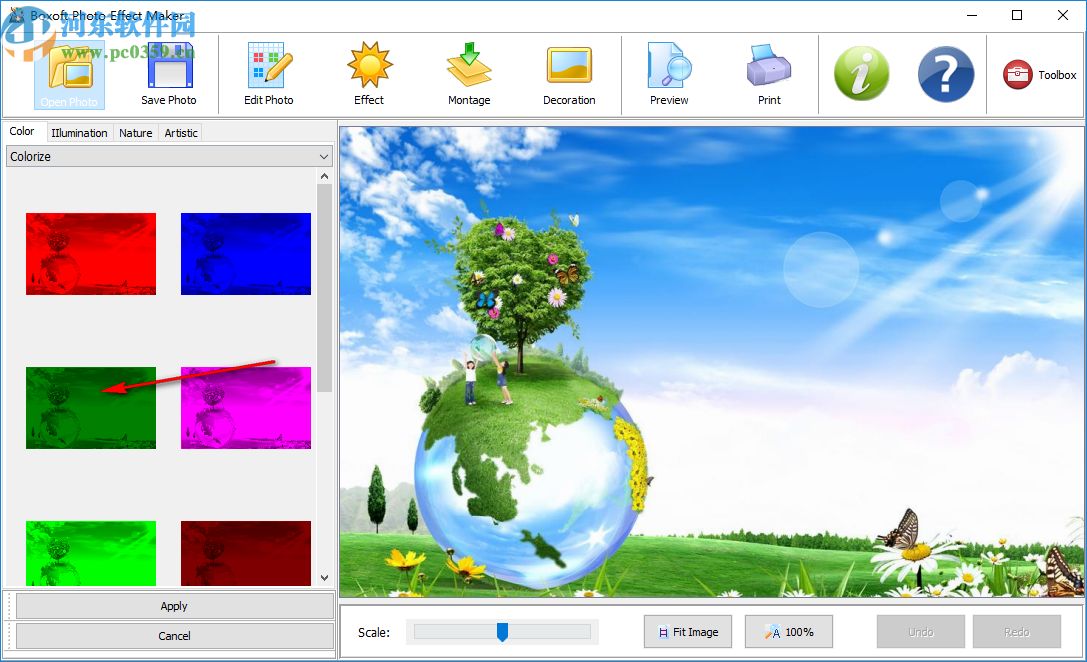1087x662 pixels.
Task: Open the Print function
Action: (769, 74)
